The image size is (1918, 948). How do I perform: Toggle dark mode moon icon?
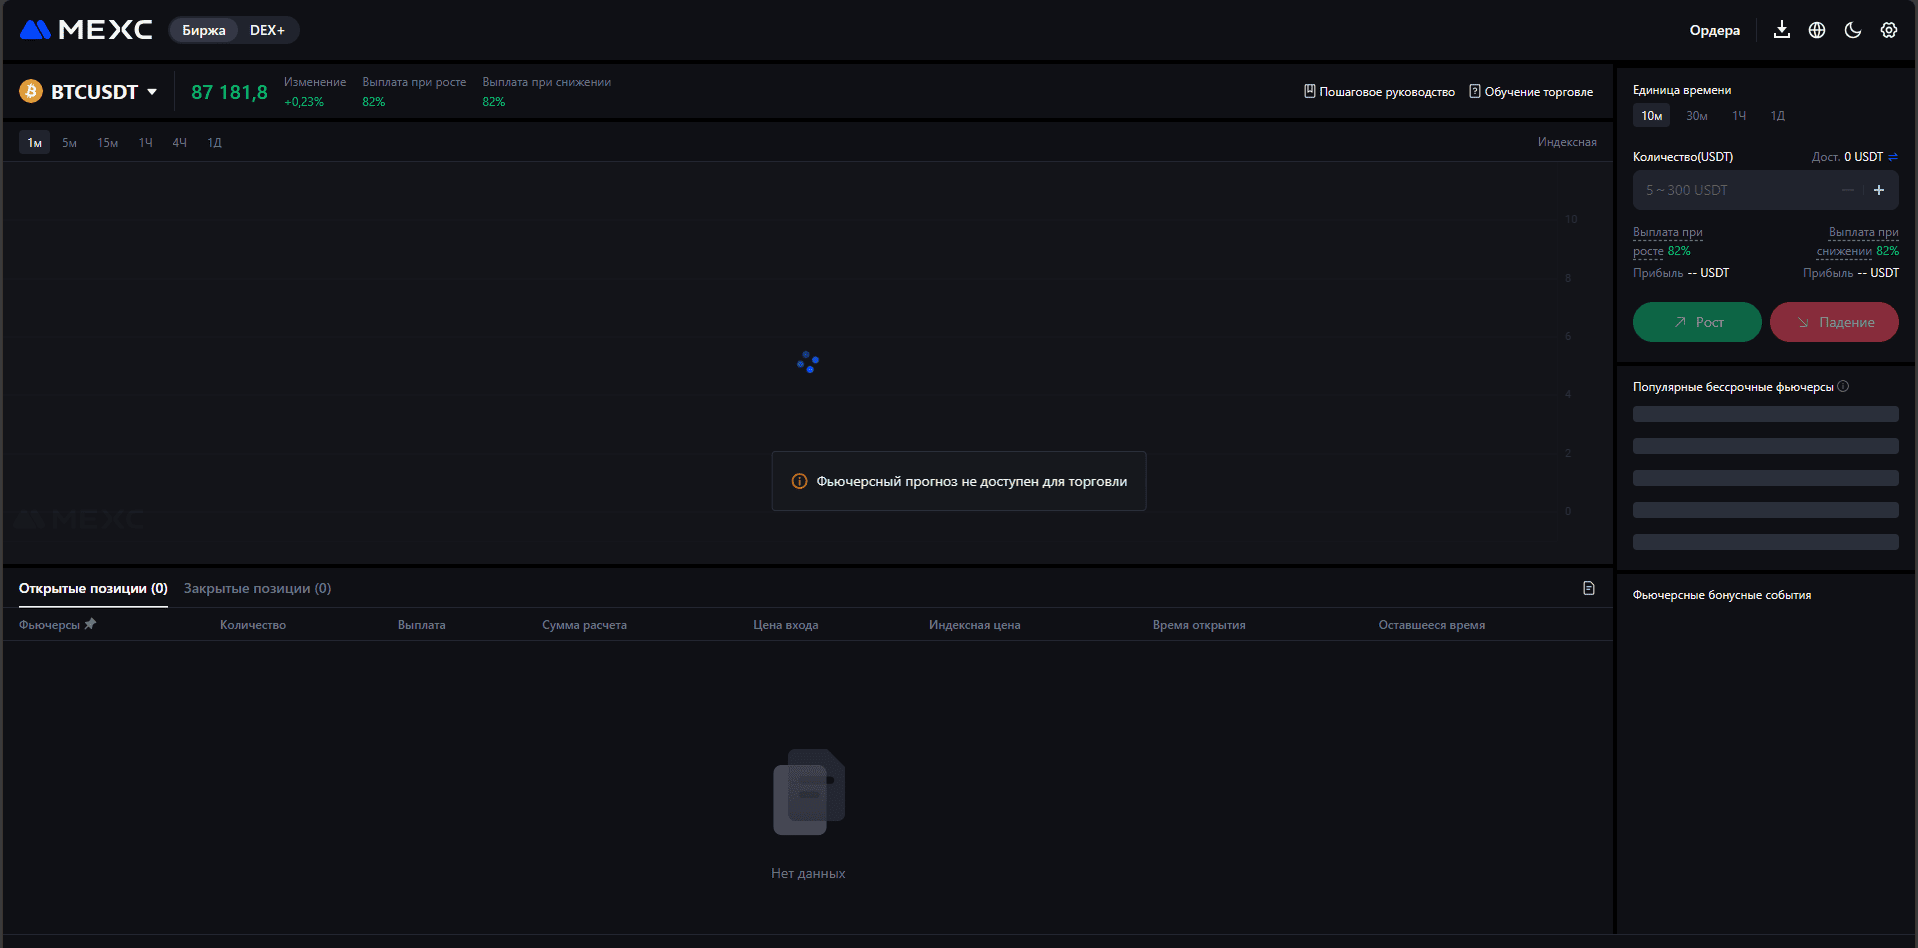(1853, 30)
